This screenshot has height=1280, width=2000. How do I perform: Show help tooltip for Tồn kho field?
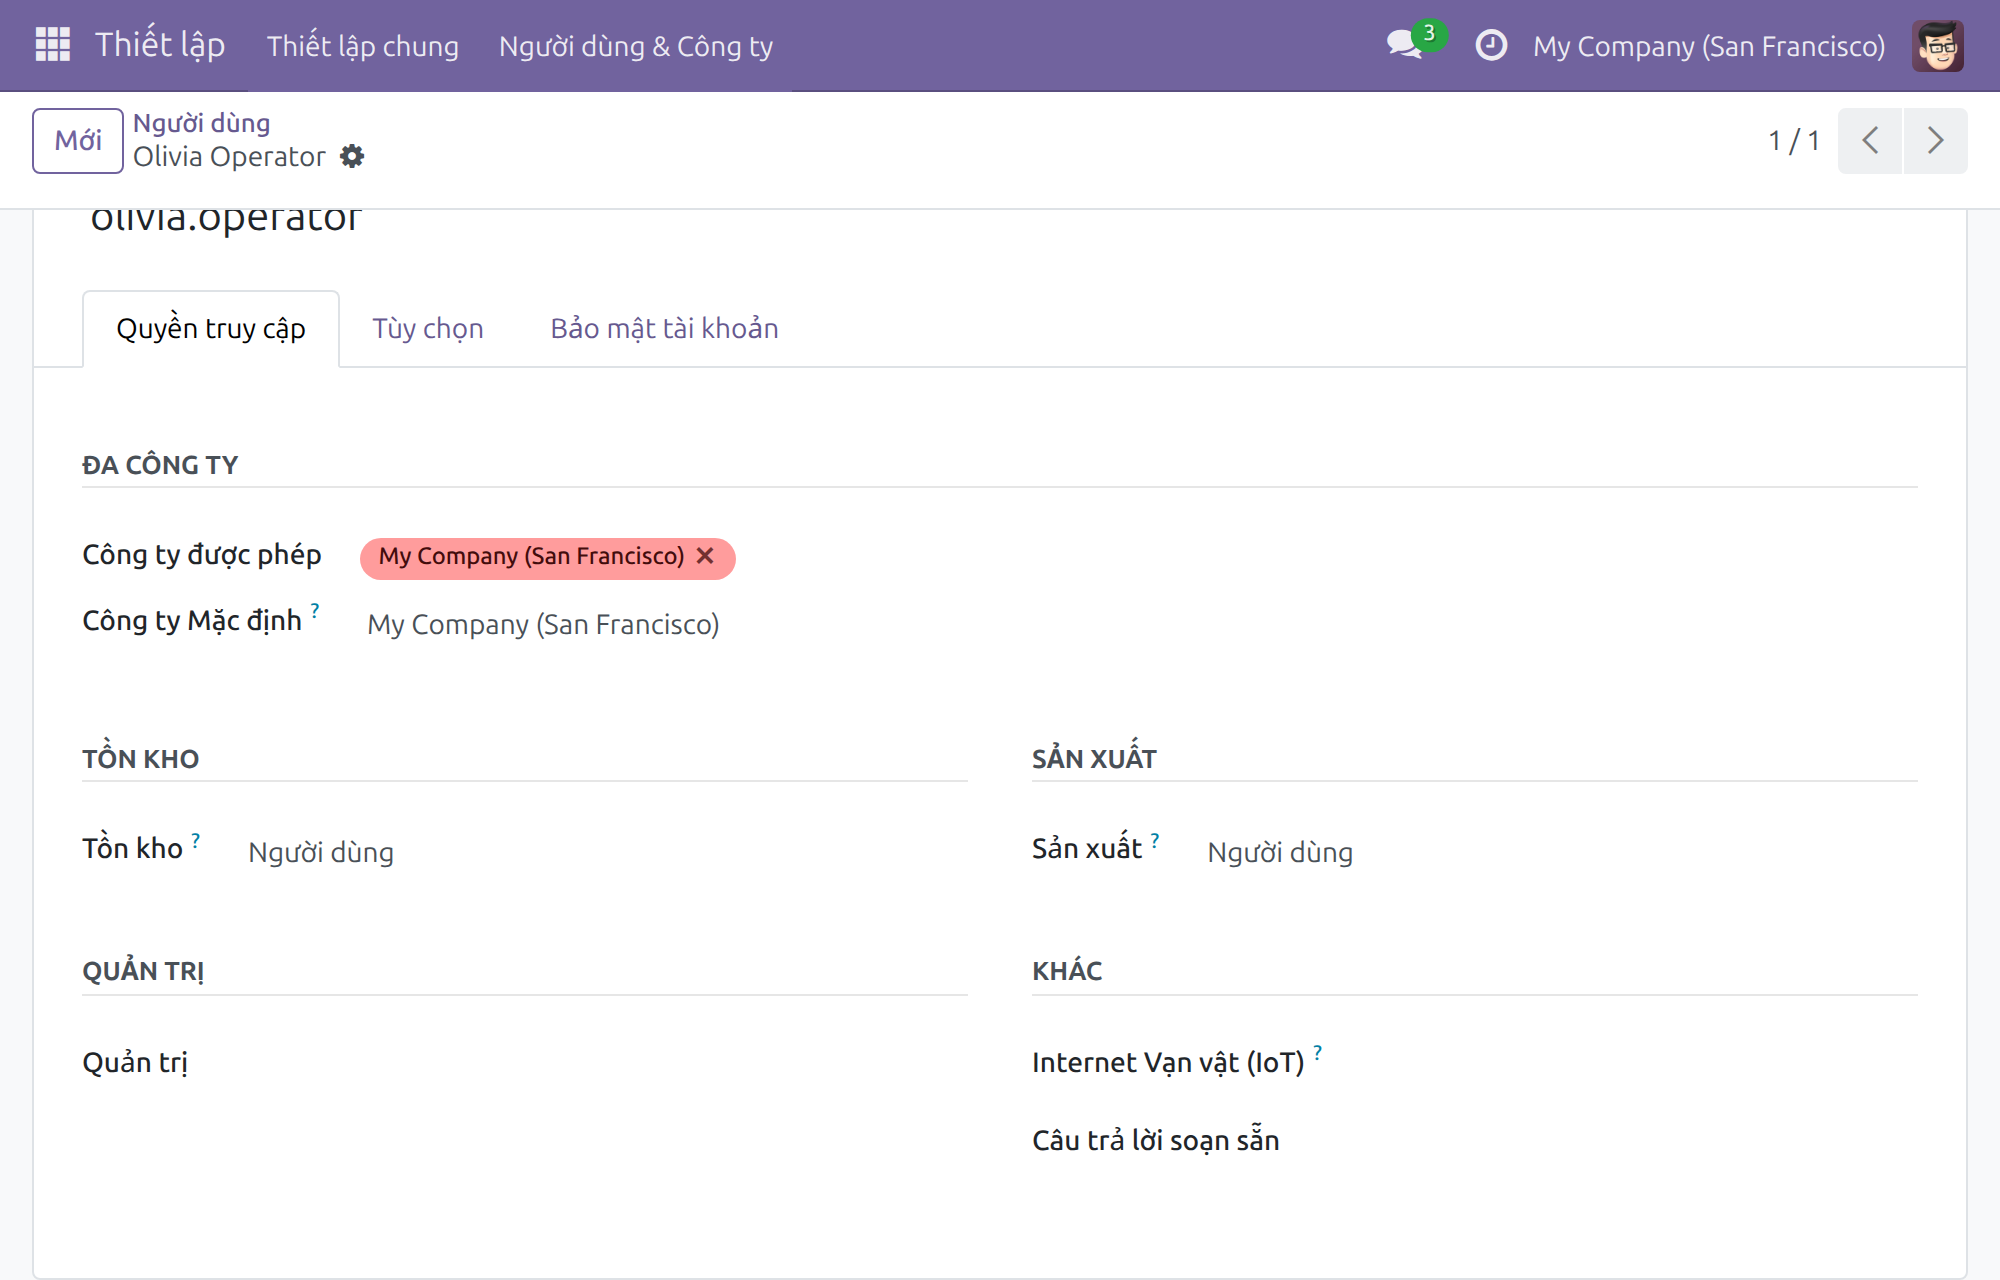pos(196,840)
